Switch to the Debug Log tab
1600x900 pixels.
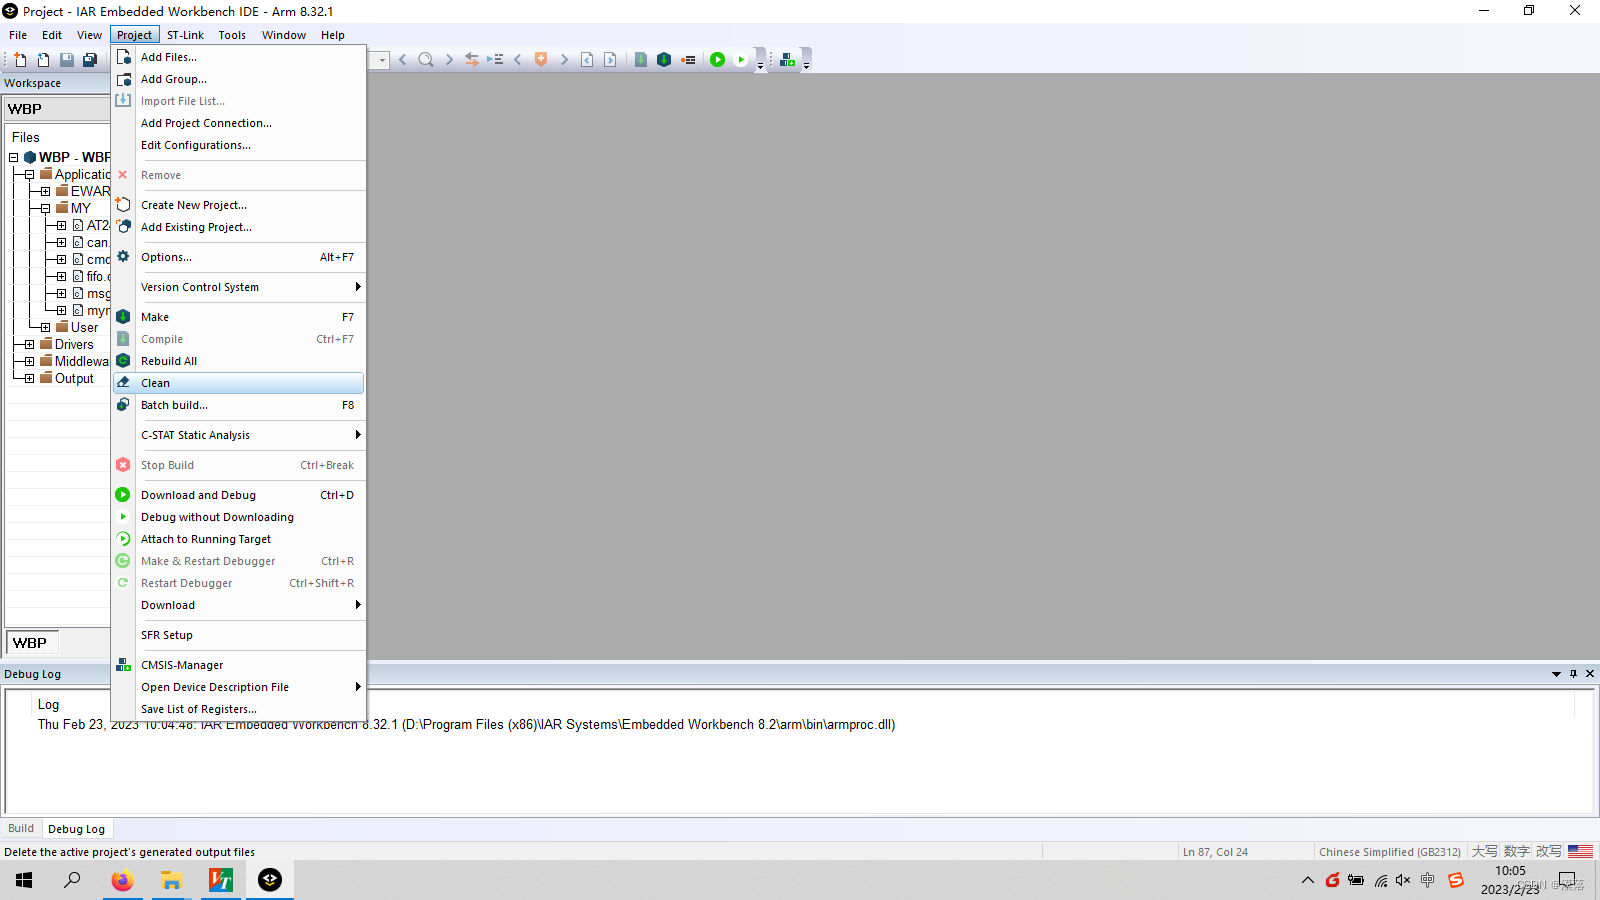(x=76, y=829)
